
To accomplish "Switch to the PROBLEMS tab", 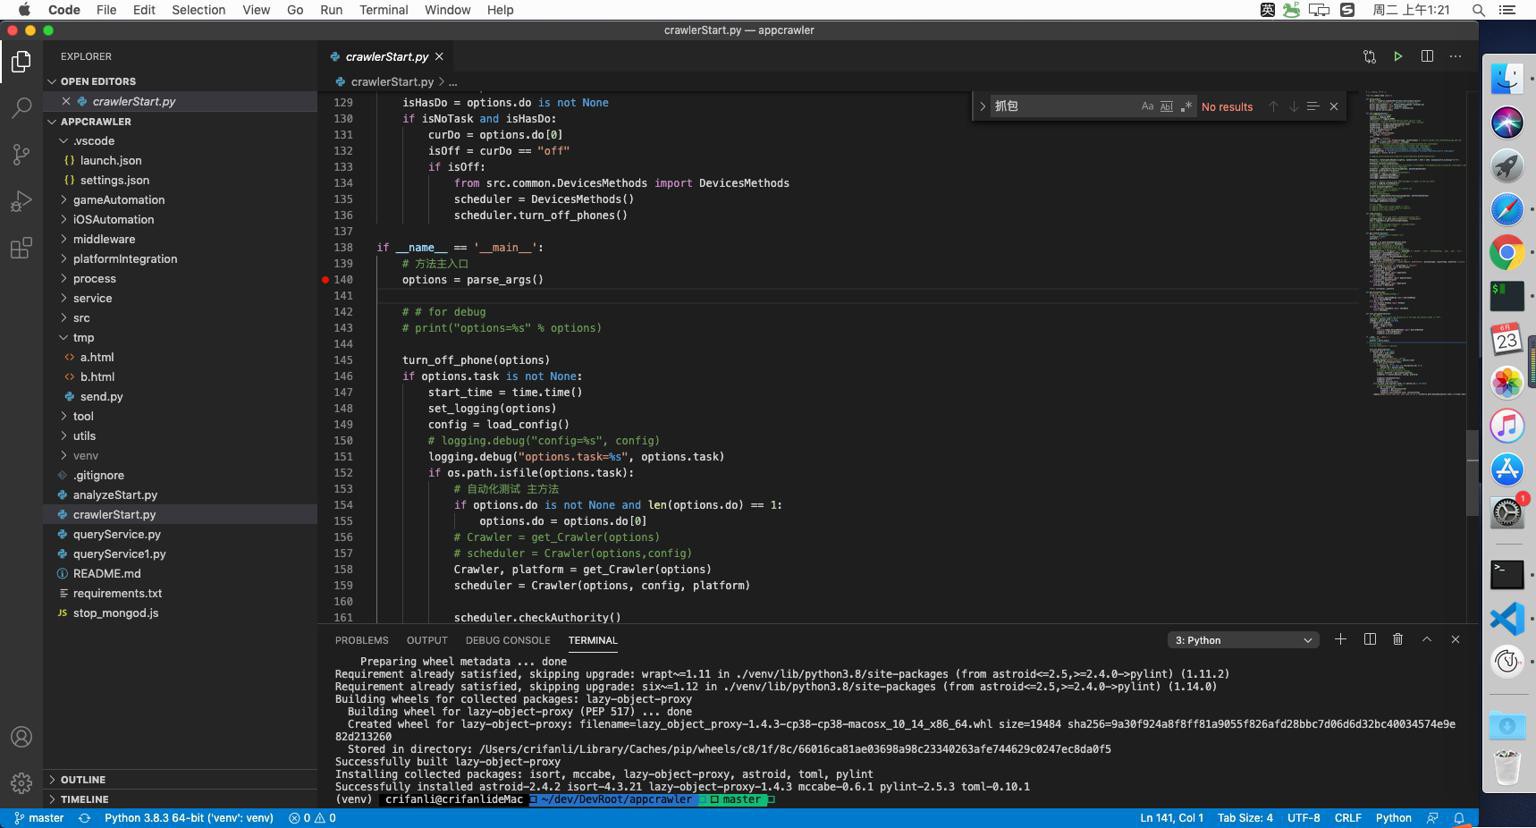I will pyautogui.click(x=361, y=640).
